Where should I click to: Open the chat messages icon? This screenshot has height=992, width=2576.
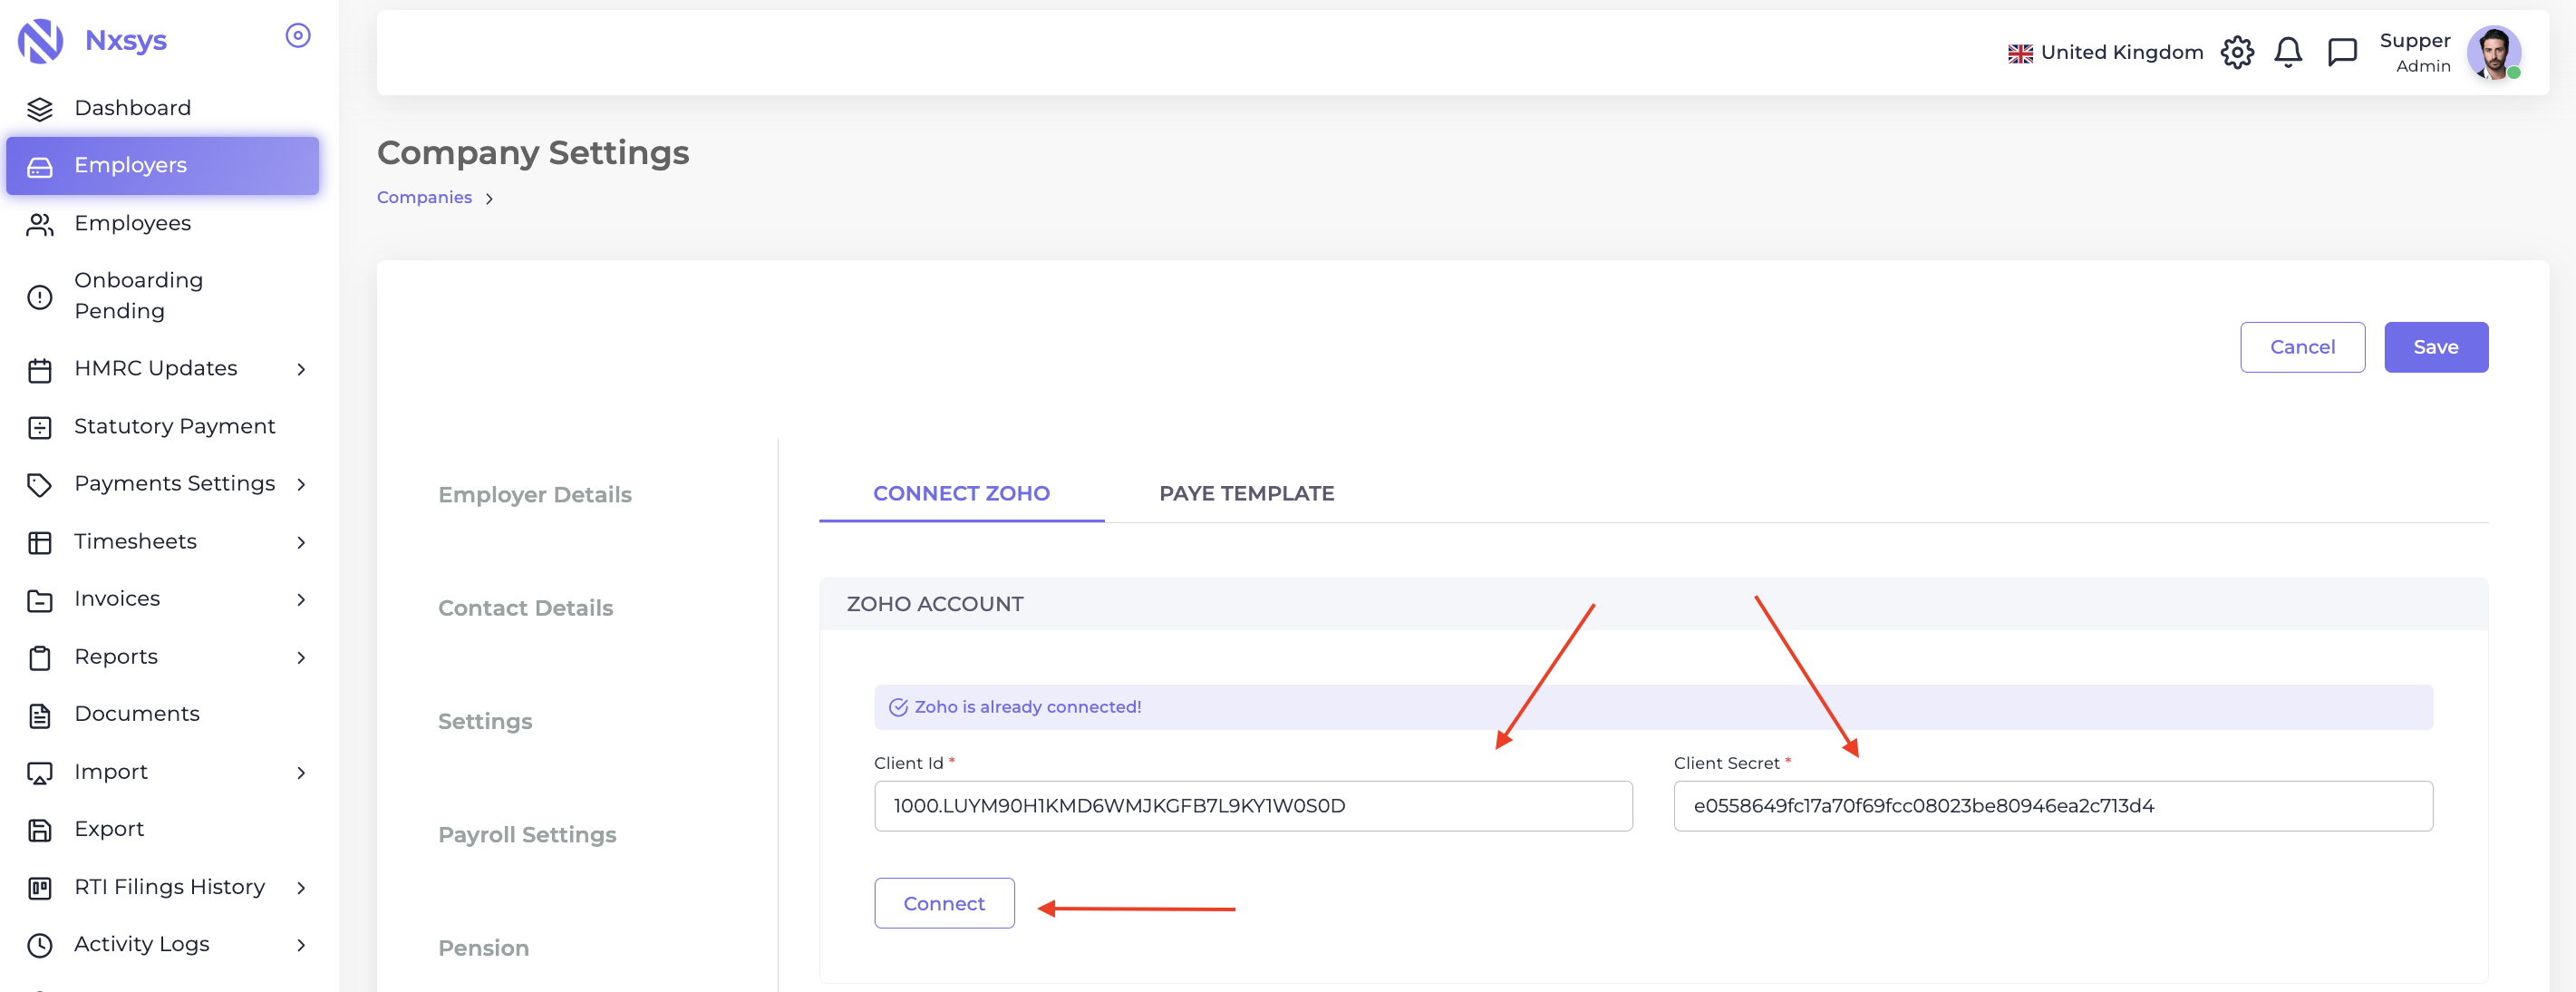(x=2342, y=52)
